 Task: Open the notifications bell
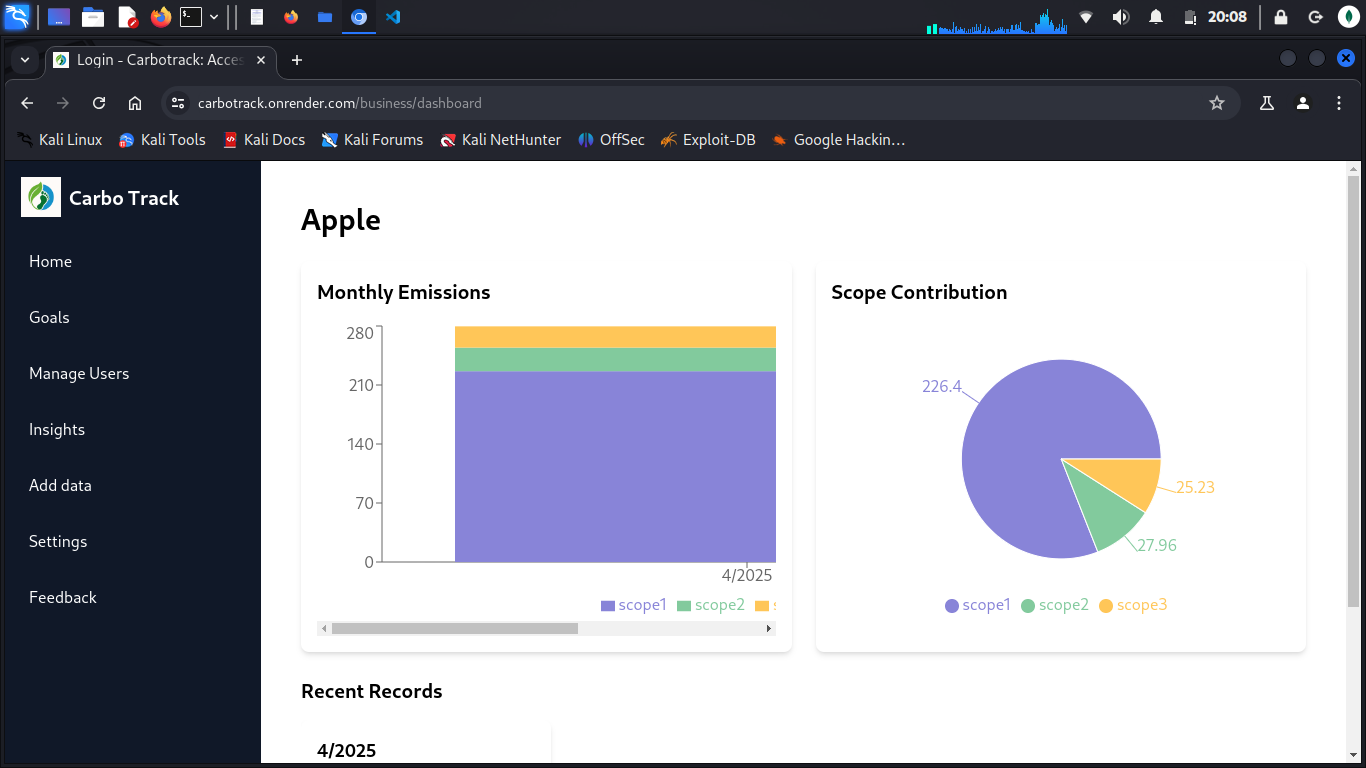(x=1156, y=17)
